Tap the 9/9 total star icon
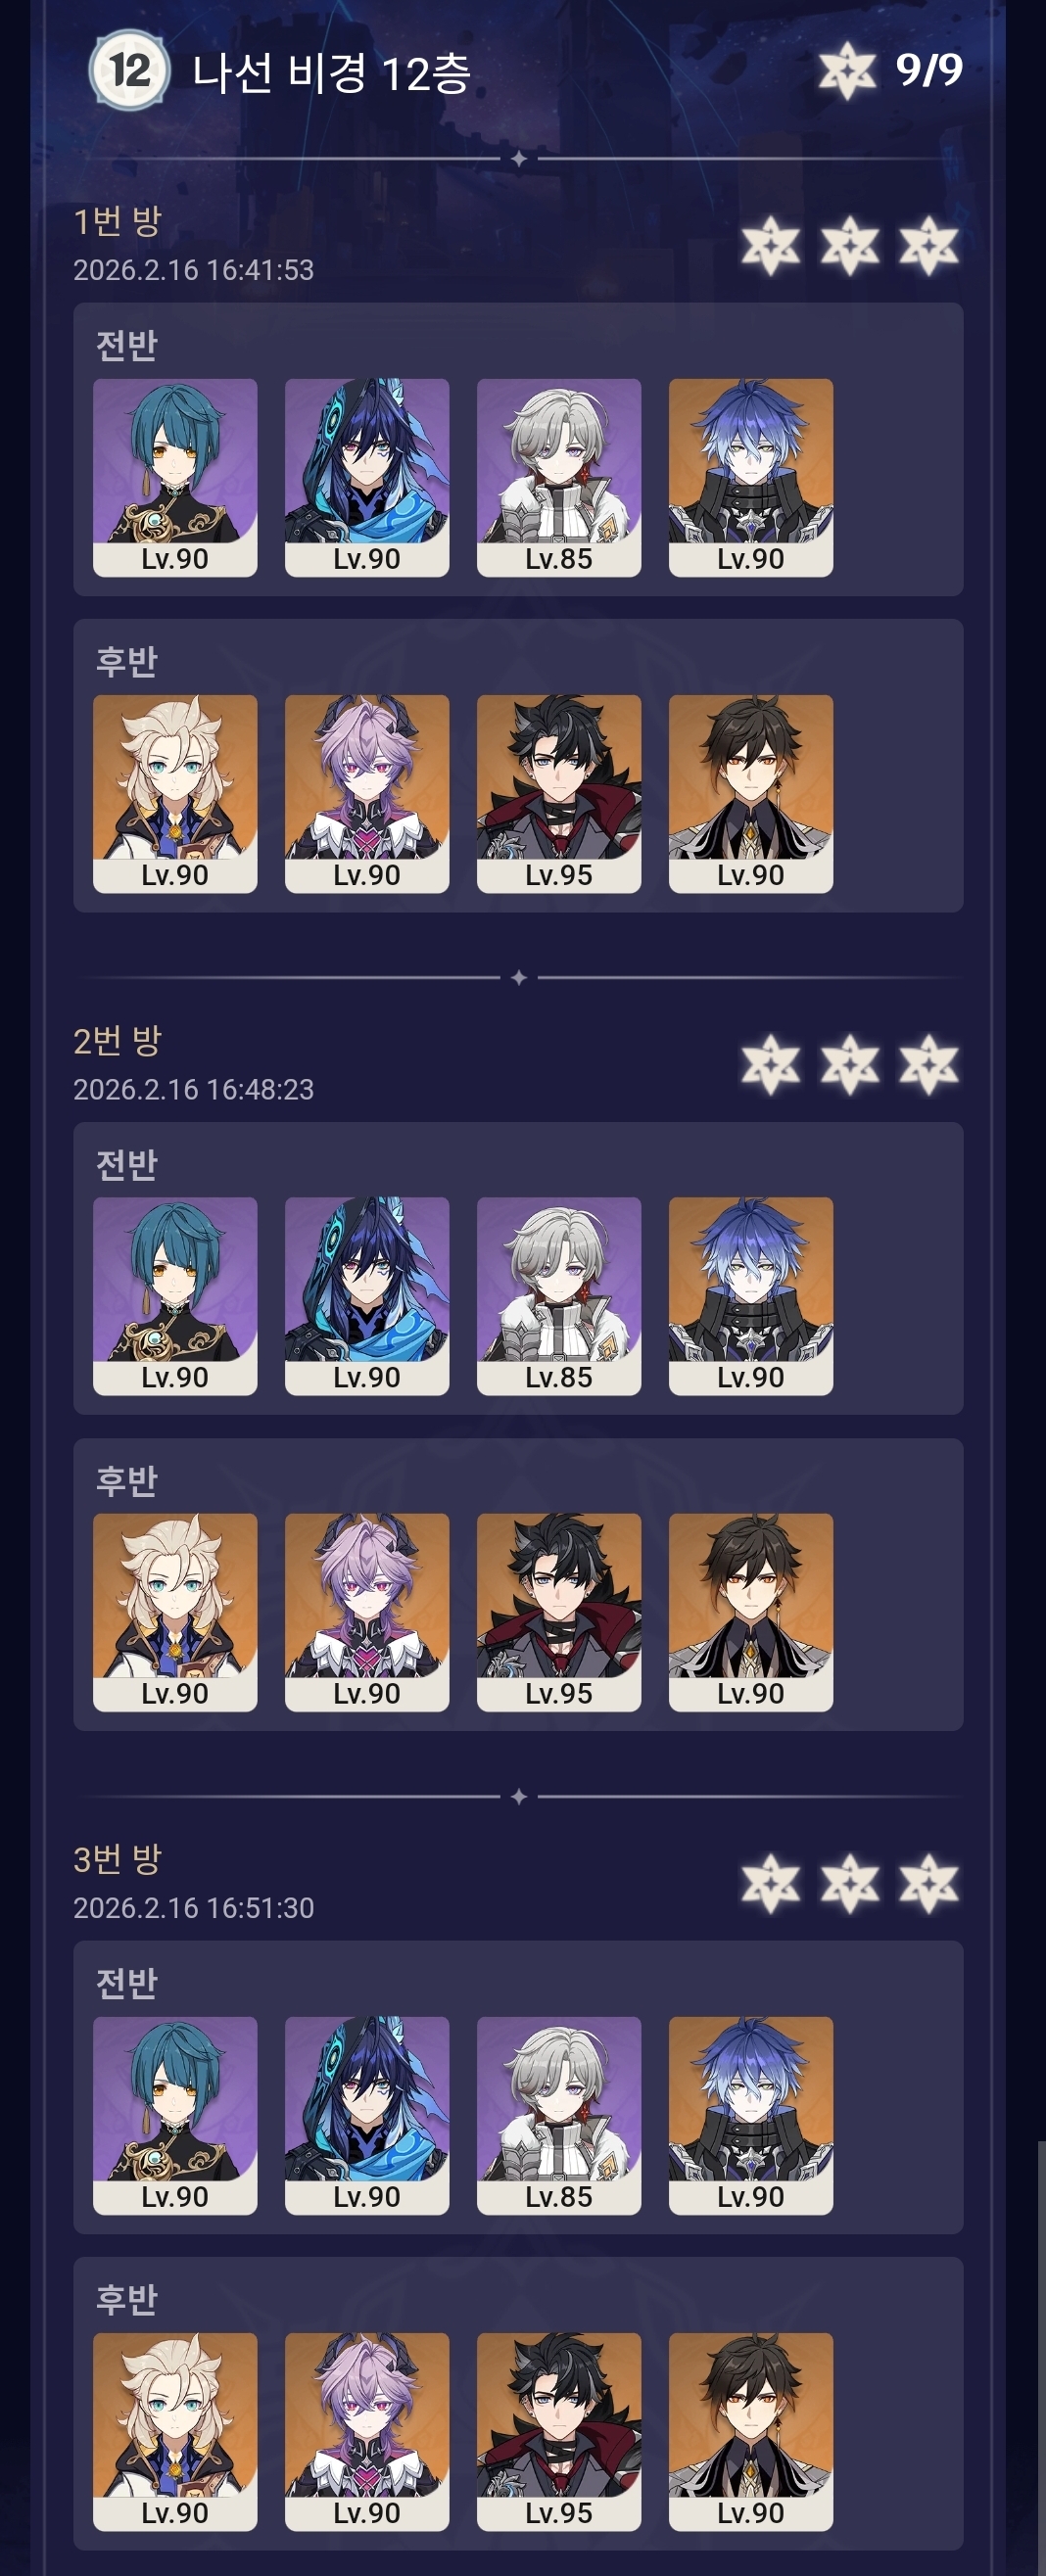The image size is (1046, 2576). [847, 71]
